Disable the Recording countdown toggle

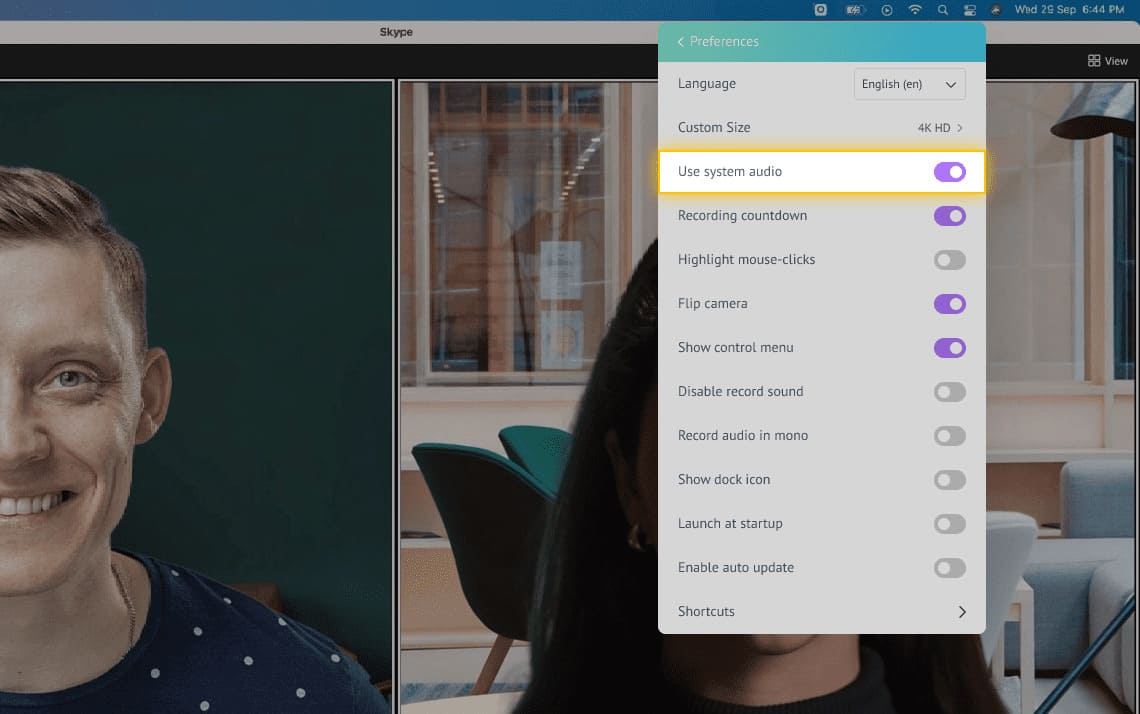pos(949,216)
